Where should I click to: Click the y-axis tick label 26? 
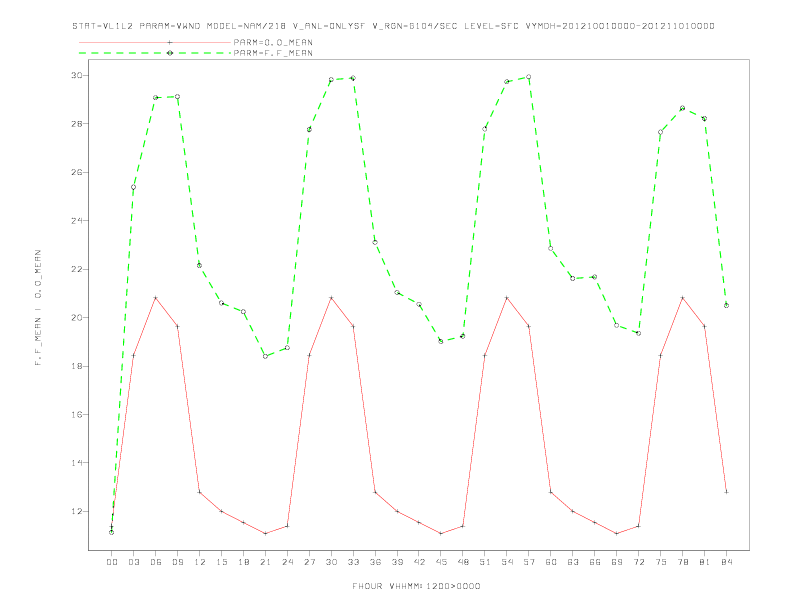click(x=77, y=172)
